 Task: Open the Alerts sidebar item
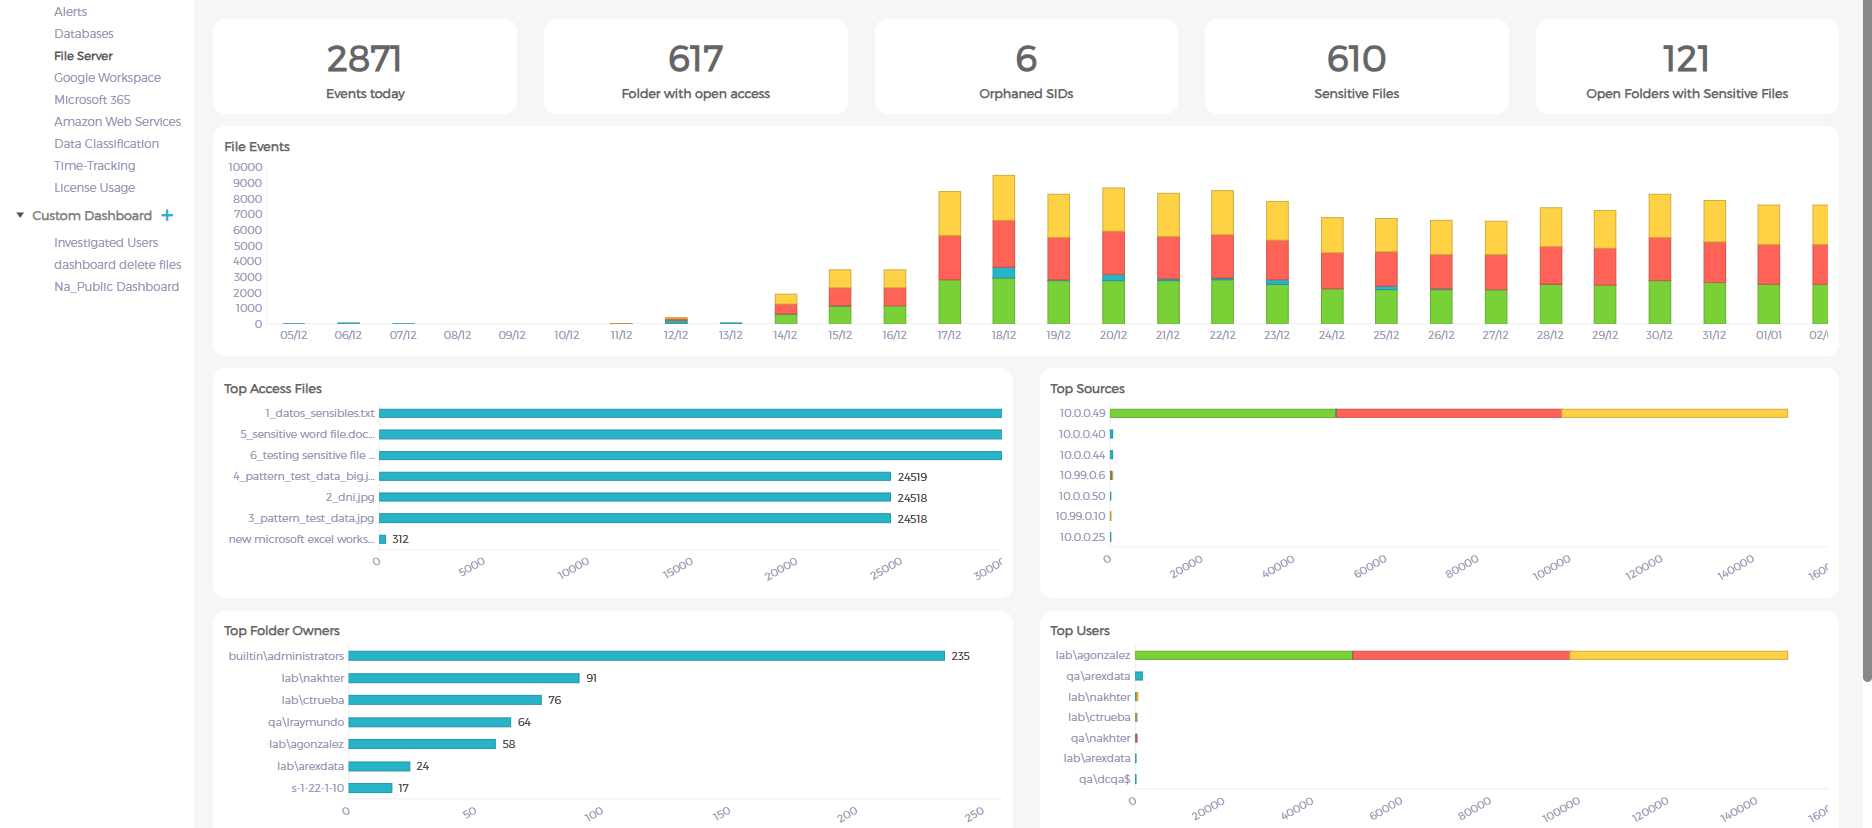click(x=70, y=12)
